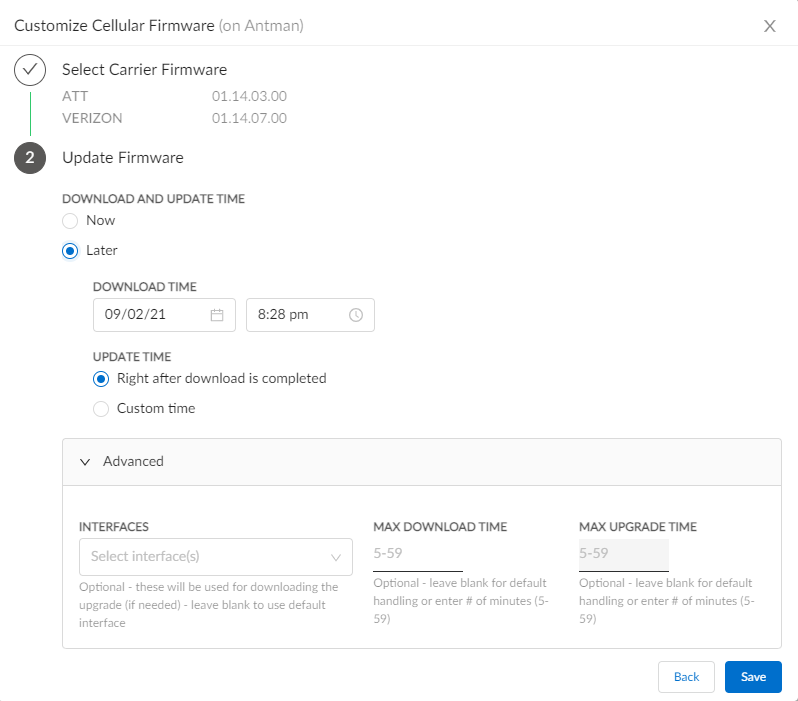Click the Max Download Time input

(x=417, y=553)
